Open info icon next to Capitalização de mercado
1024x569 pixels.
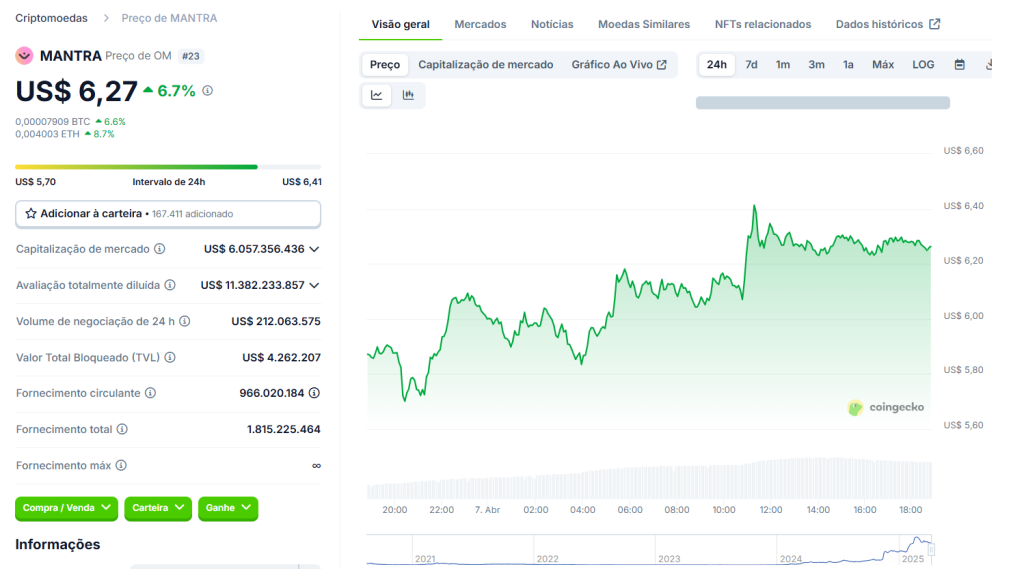159,249
